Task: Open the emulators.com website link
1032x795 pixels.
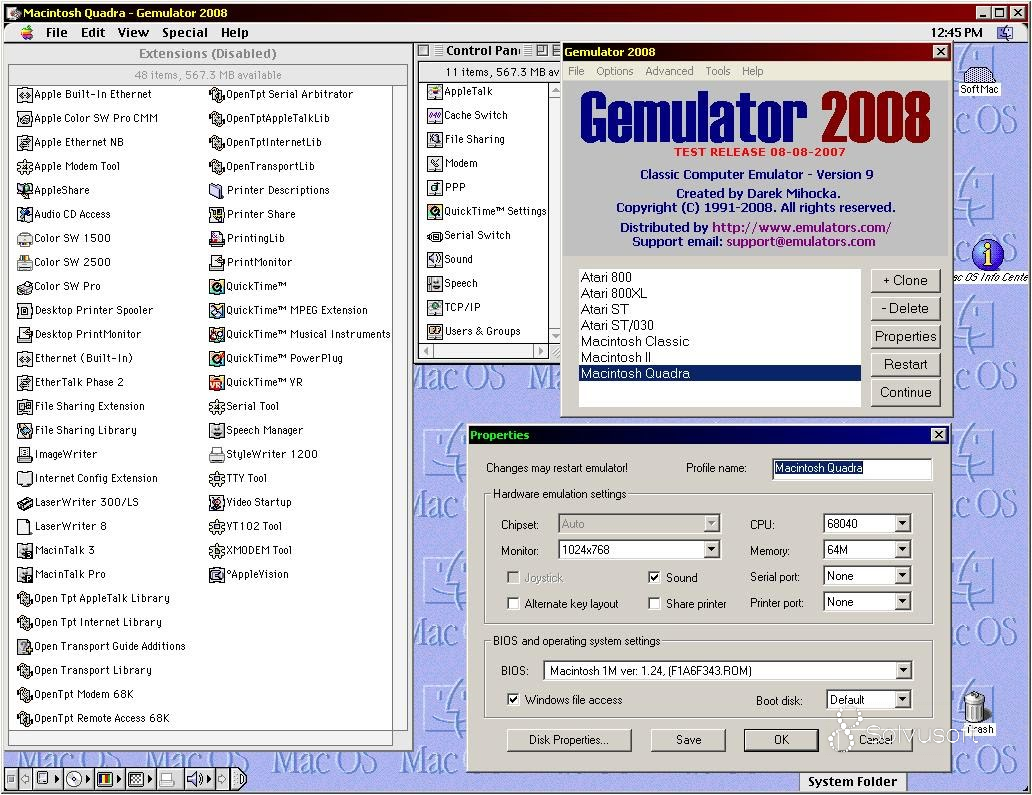Action: (802, 228)
